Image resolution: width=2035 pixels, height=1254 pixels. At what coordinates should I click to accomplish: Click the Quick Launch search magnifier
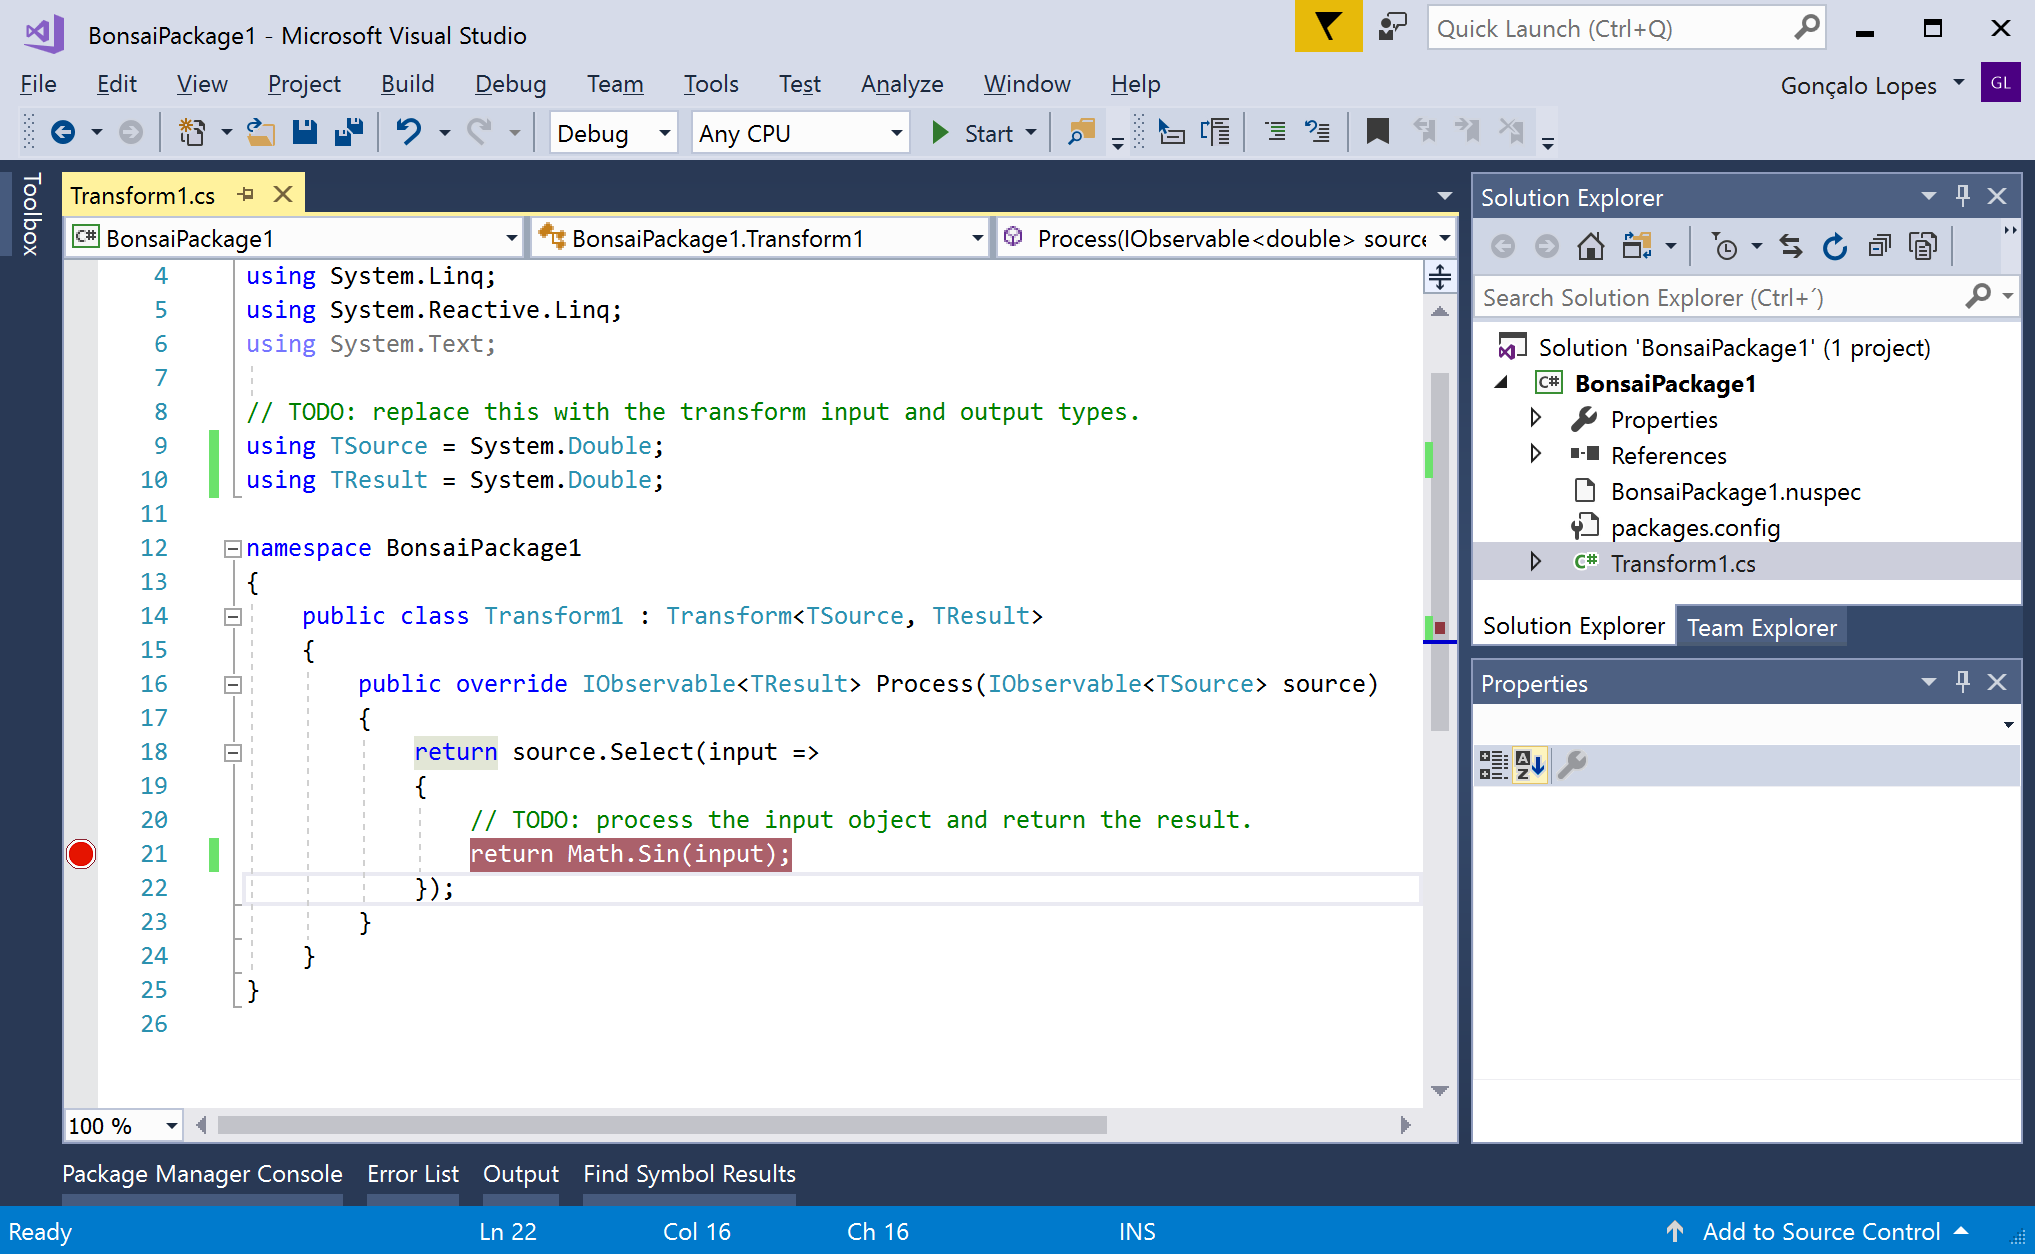(x=1806, y=28)
